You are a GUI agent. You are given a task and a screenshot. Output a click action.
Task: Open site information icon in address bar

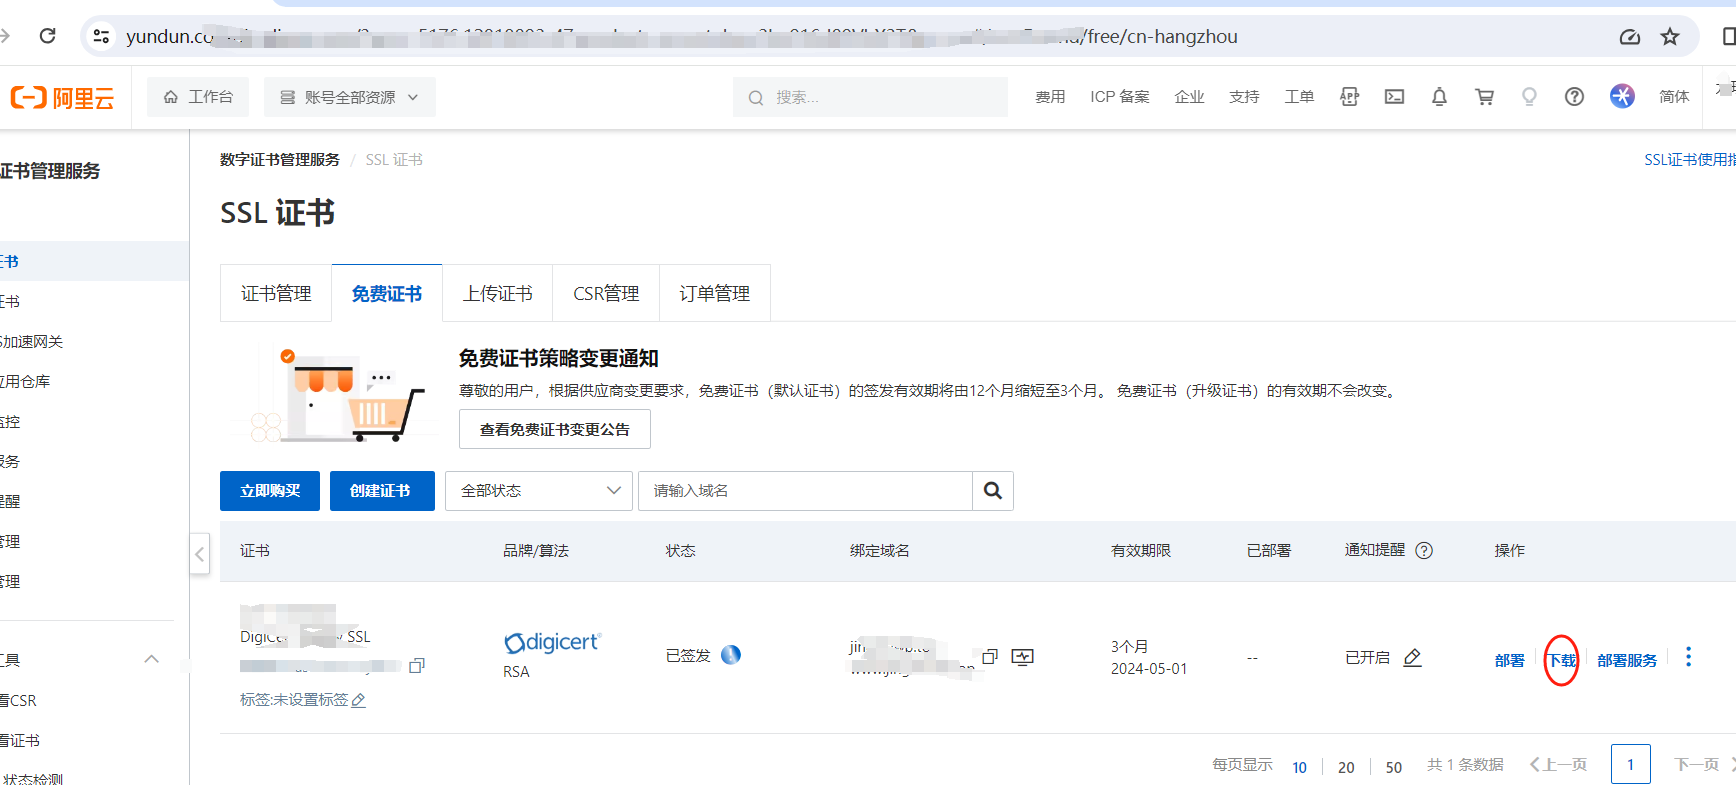click(x=101, y=36)
